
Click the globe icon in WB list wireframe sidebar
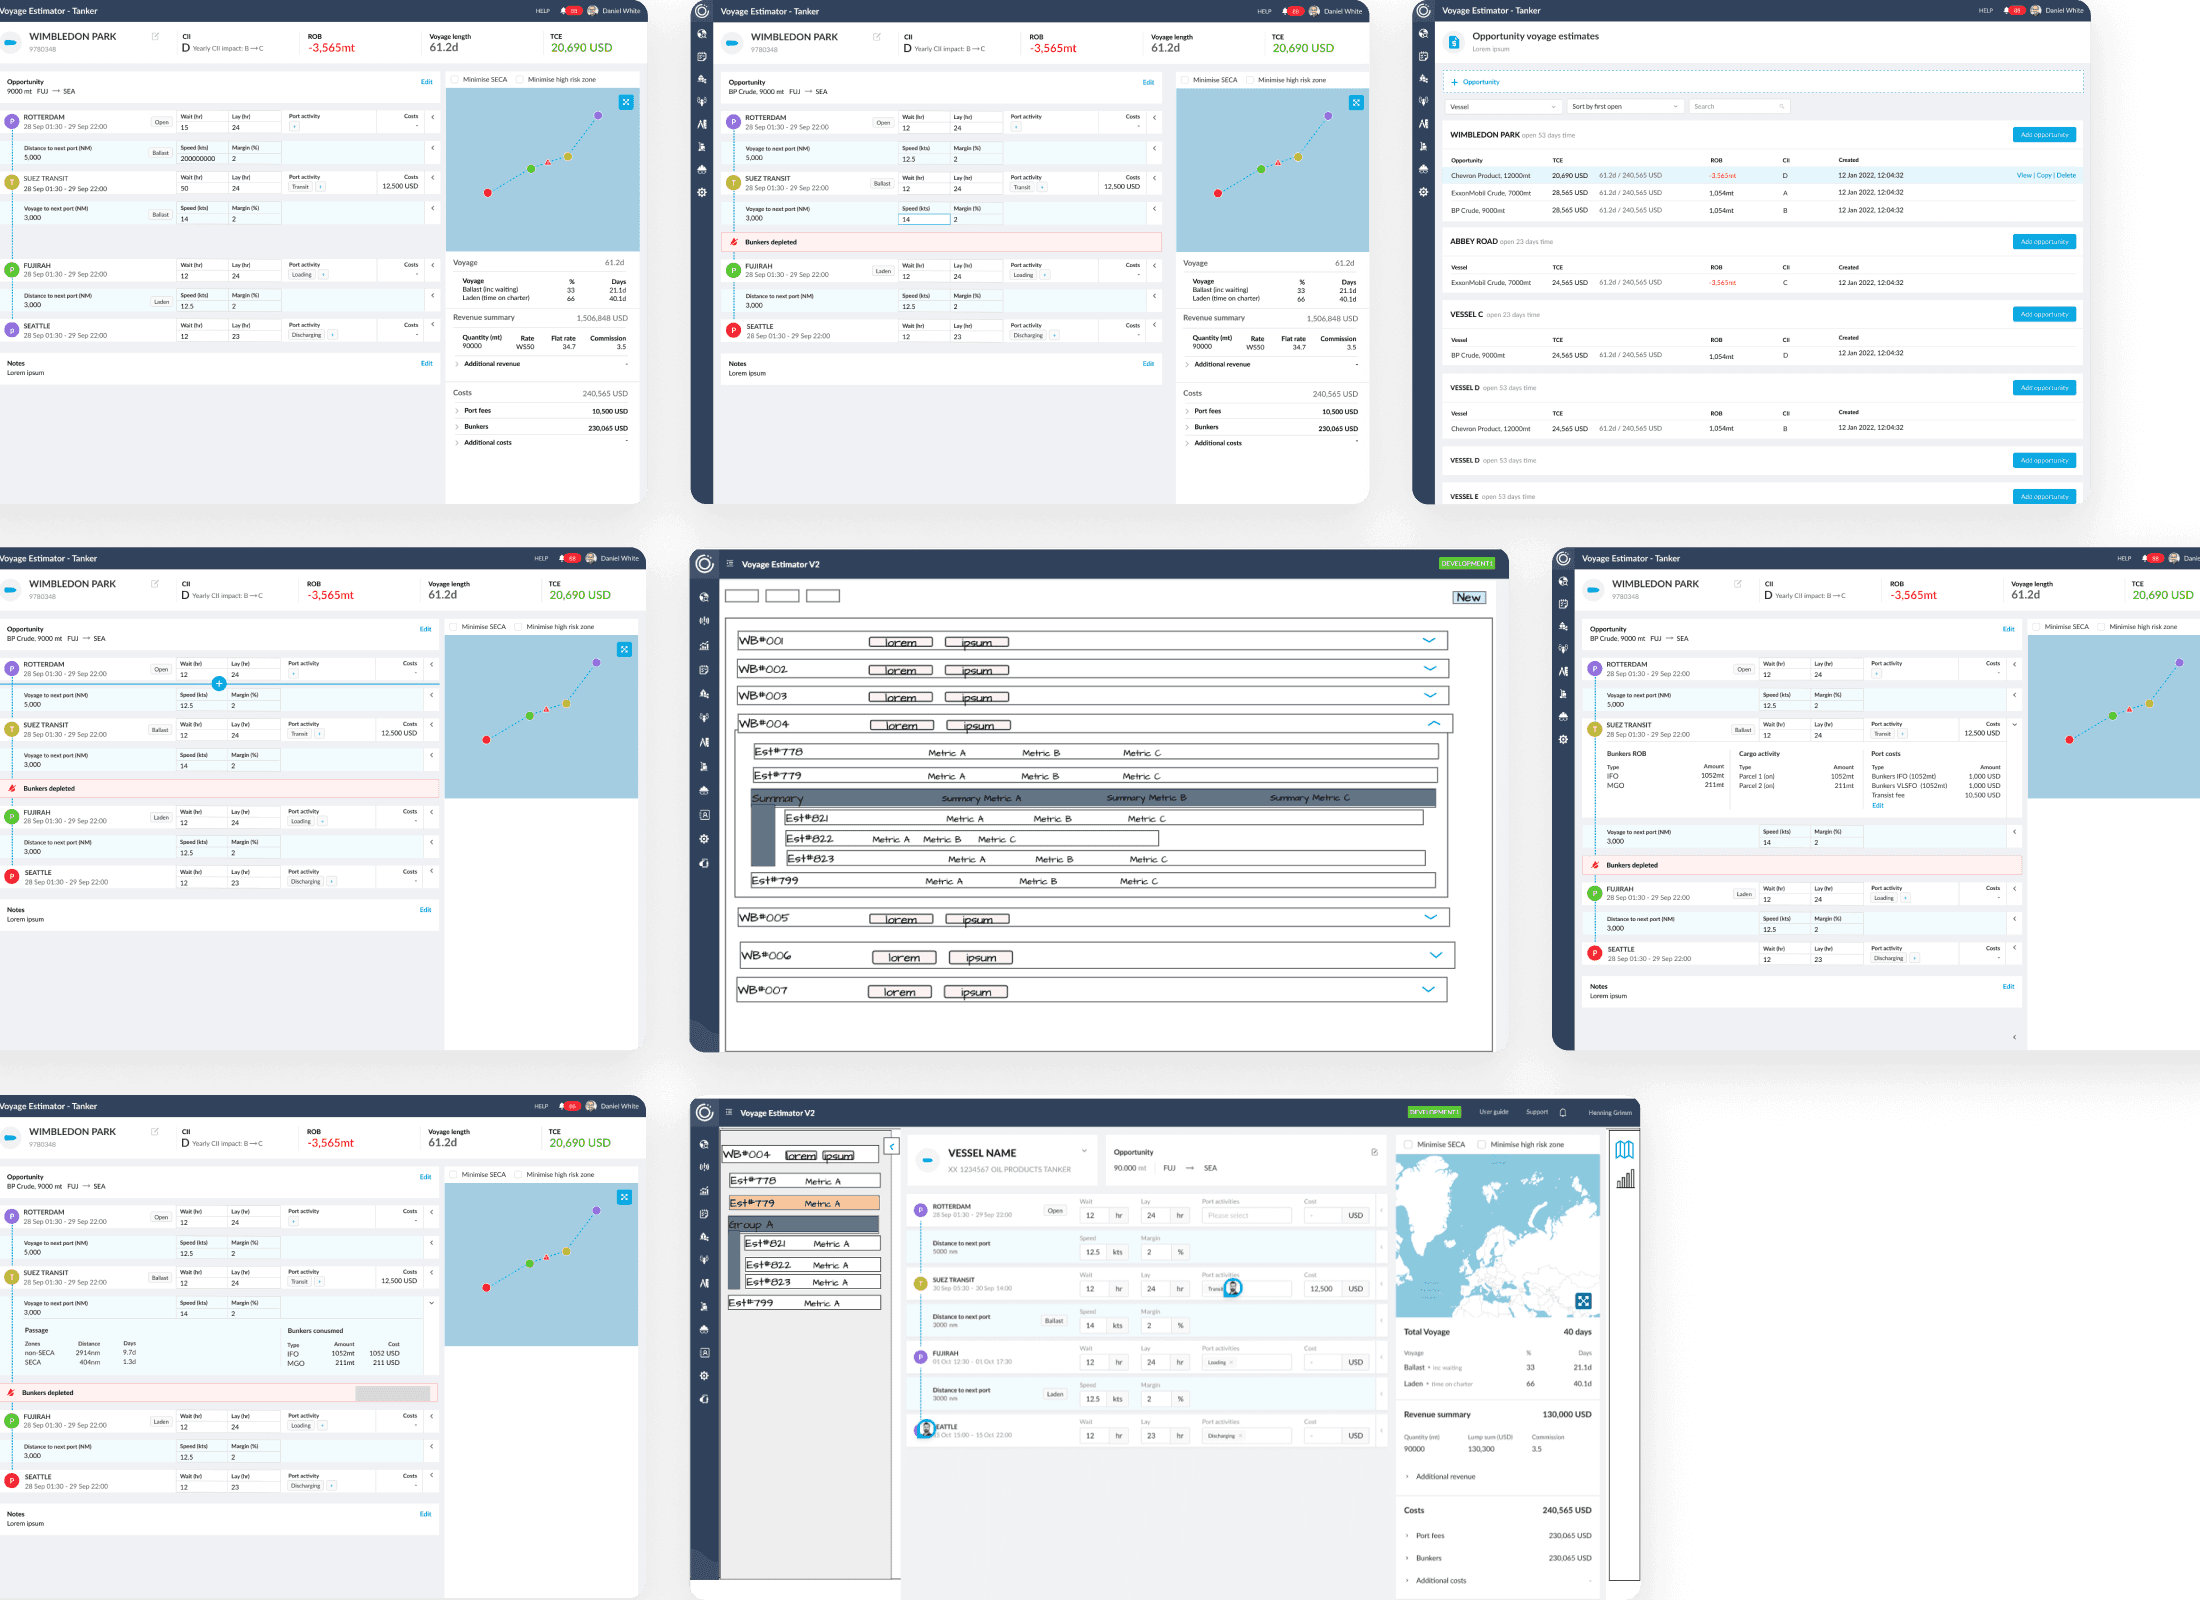pyautogui.click(x=704, y=597)
